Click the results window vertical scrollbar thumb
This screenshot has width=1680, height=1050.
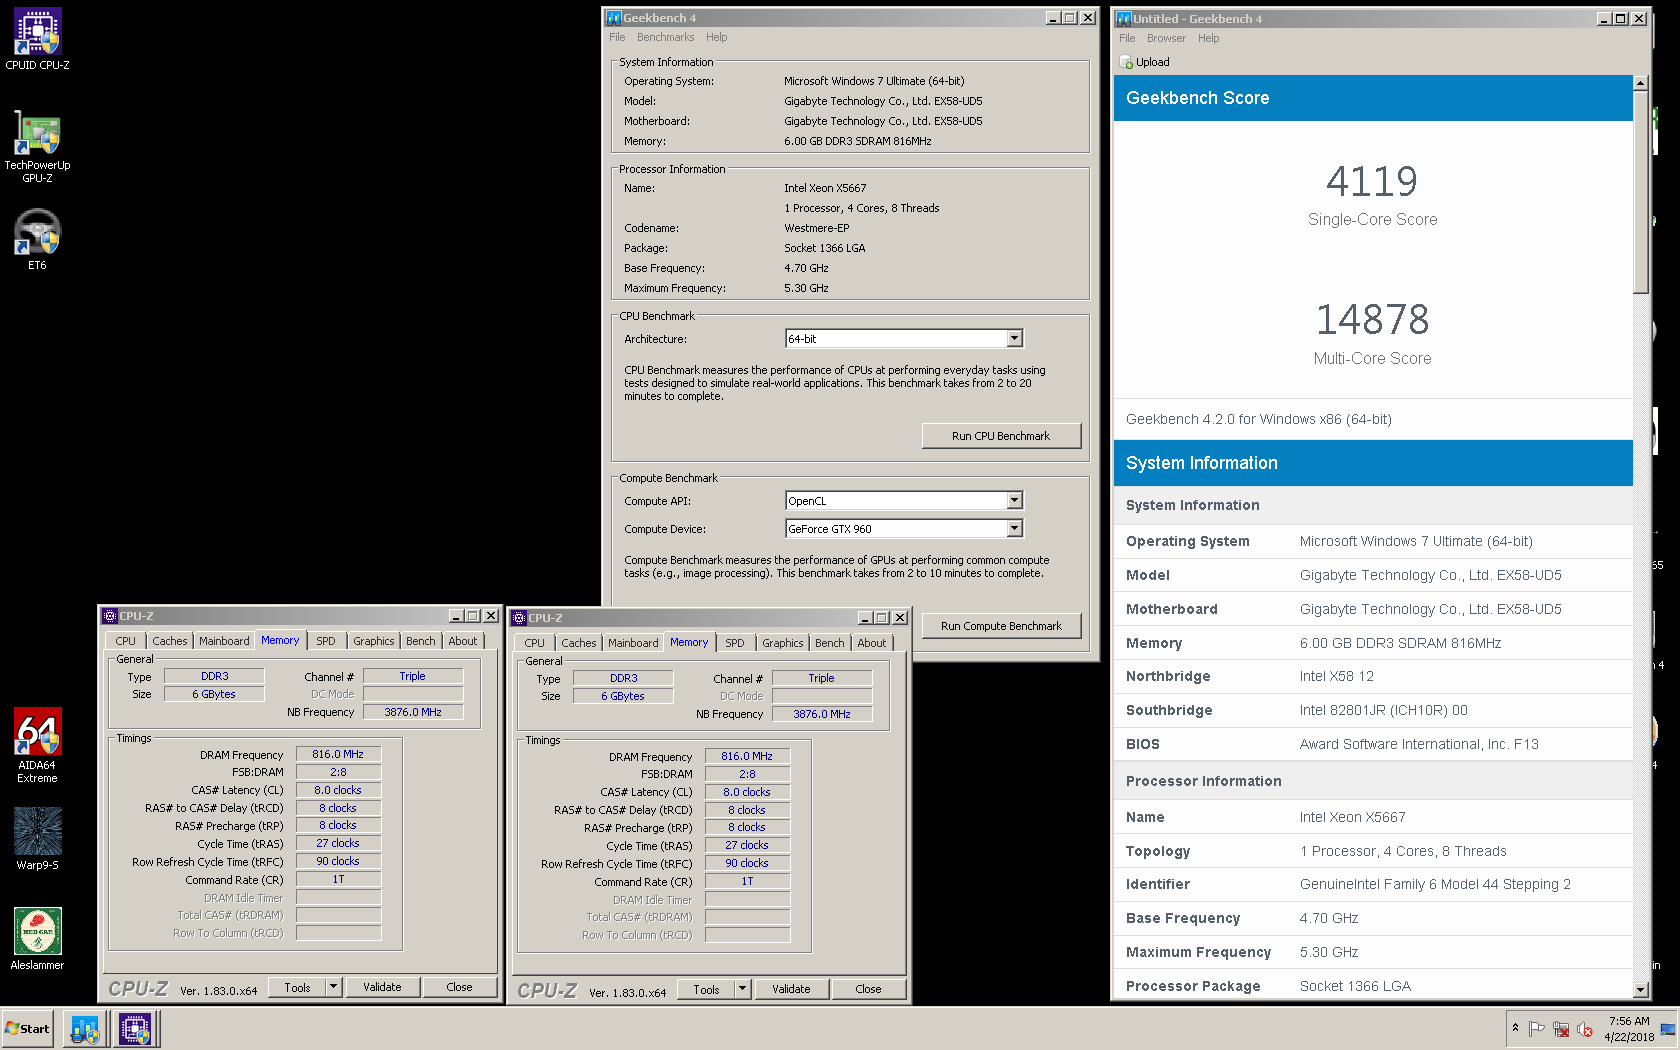(x=1640, y=192)
